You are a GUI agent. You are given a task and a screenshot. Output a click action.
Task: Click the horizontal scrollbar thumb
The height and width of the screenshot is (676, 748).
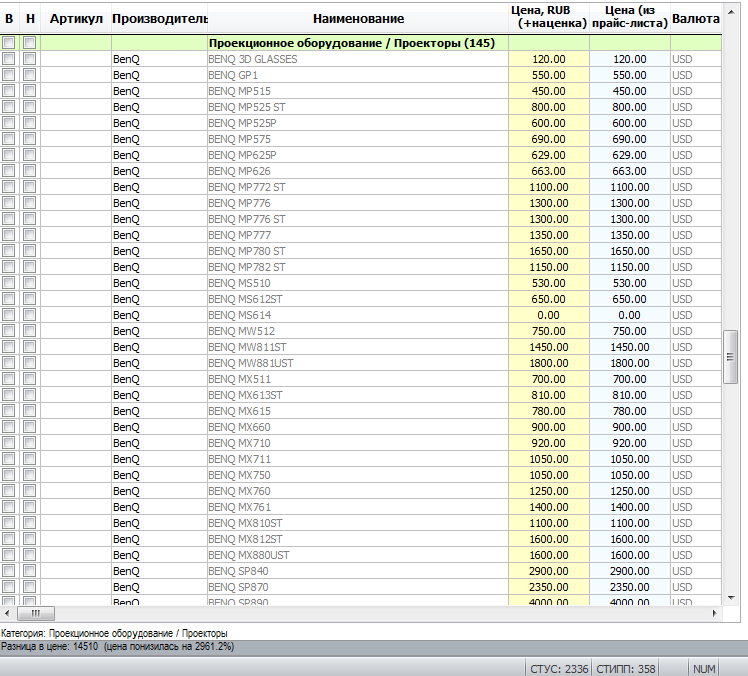[x=36, y=613]
